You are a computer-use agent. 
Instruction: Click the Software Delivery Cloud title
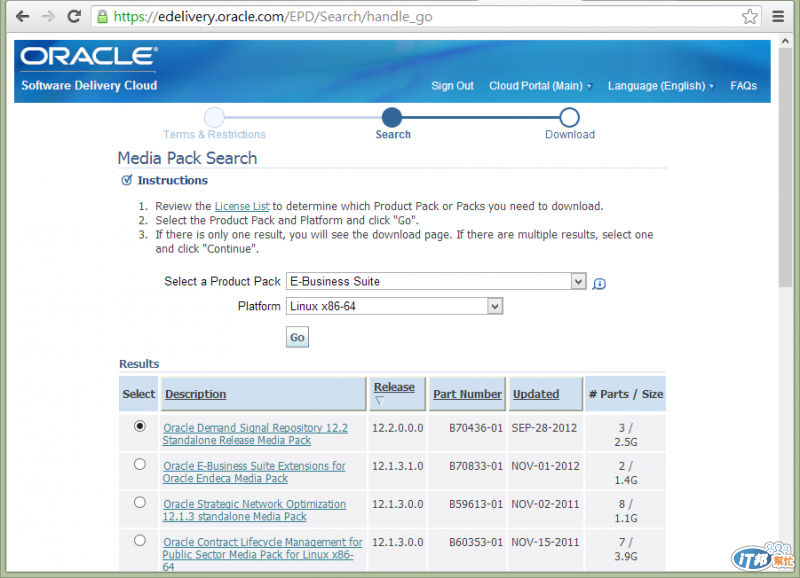point(89,85)
